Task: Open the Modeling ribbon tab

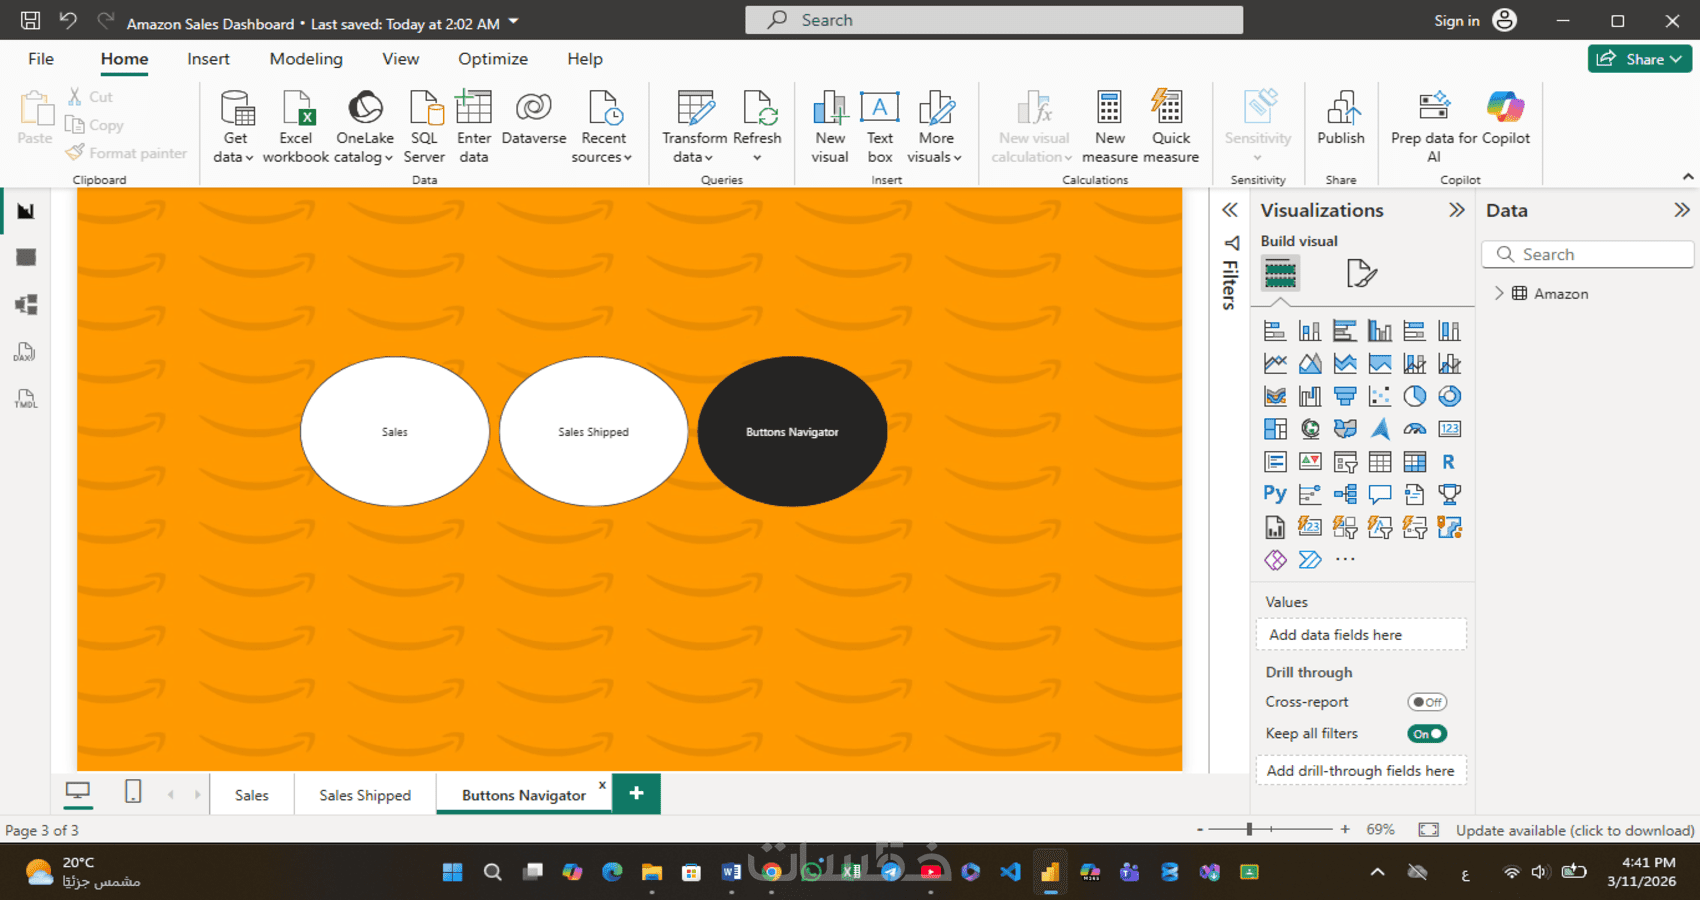Action: coord(306,59)
